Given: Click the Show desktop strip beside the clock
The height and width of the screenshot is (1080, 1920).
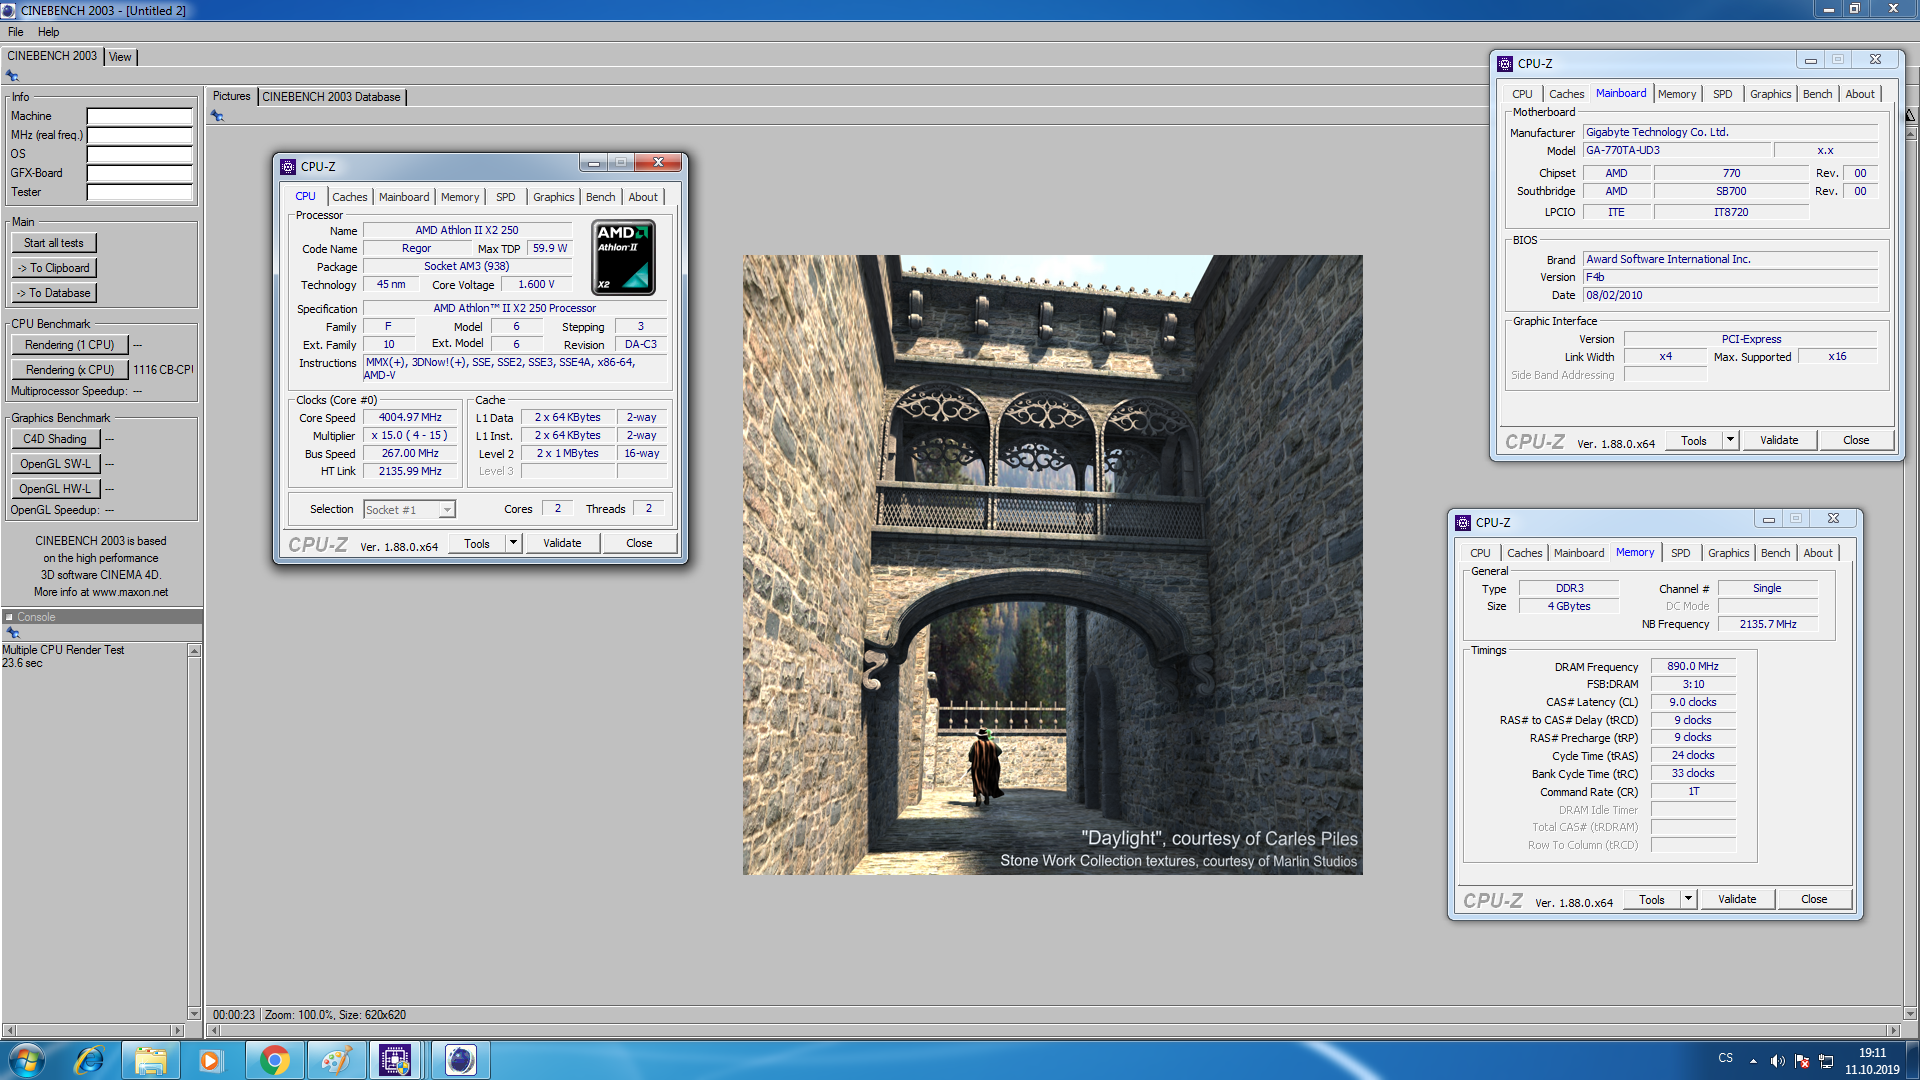Looking at the screenshot, I should point(1913,1060).
